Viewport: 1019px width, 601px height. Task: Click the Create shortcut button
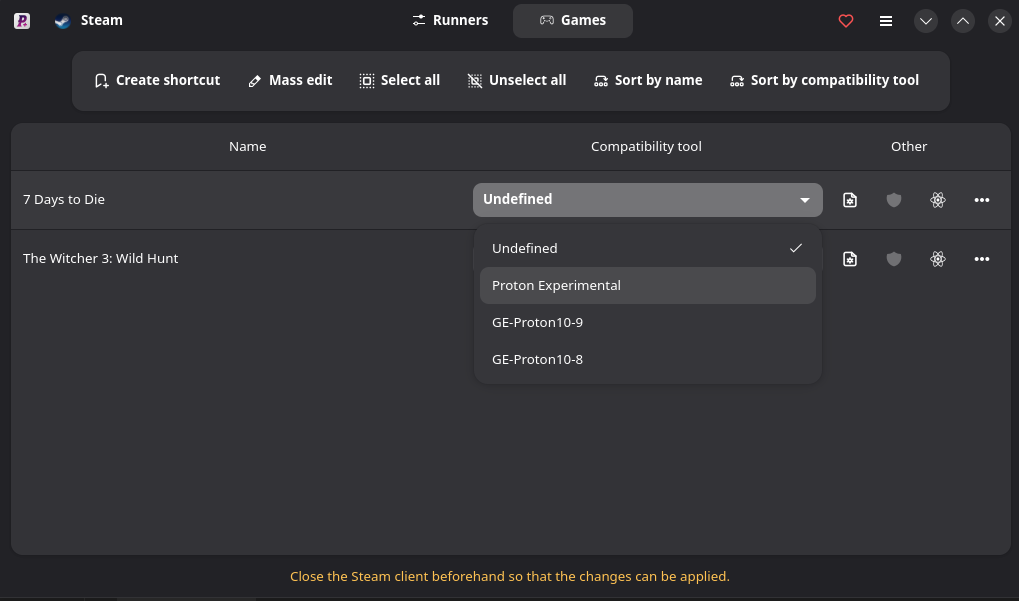click(x=157, y=81)
